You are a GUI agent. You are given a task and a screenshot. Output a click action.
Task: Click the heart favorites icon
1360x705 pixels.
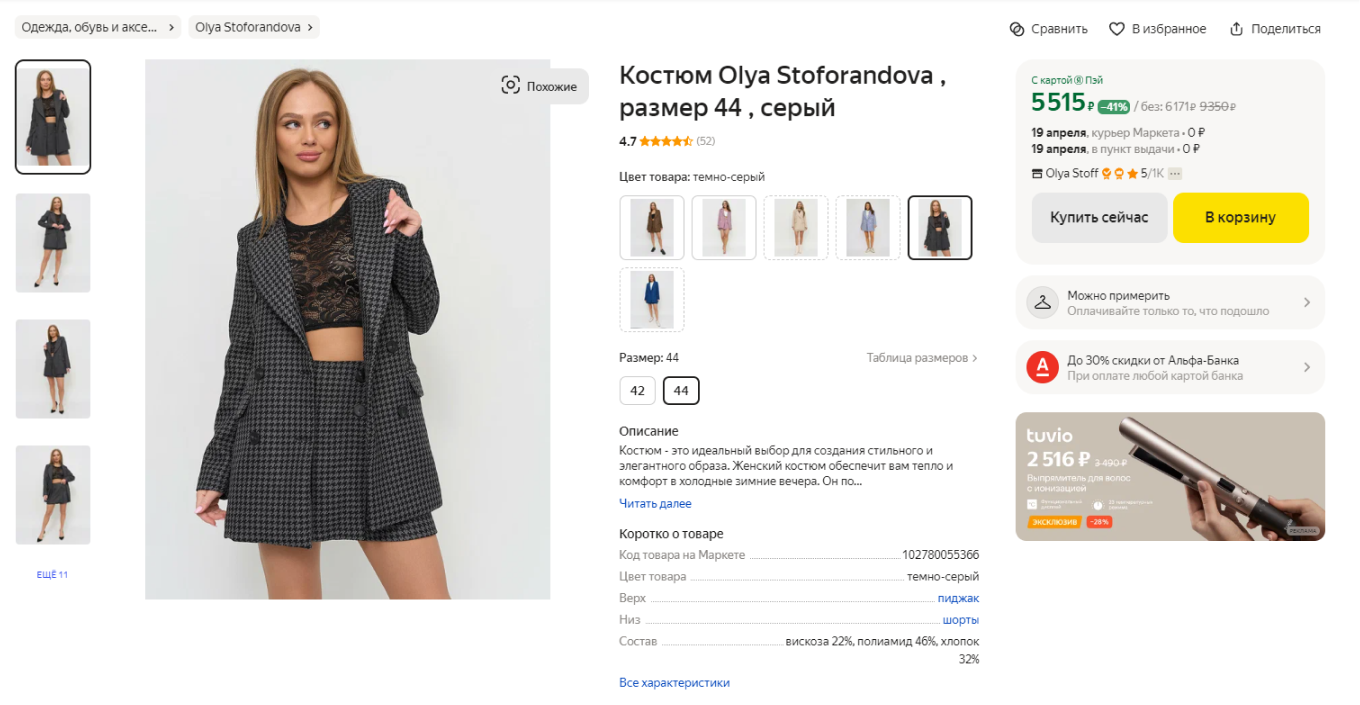click(x=1117, y=29)
